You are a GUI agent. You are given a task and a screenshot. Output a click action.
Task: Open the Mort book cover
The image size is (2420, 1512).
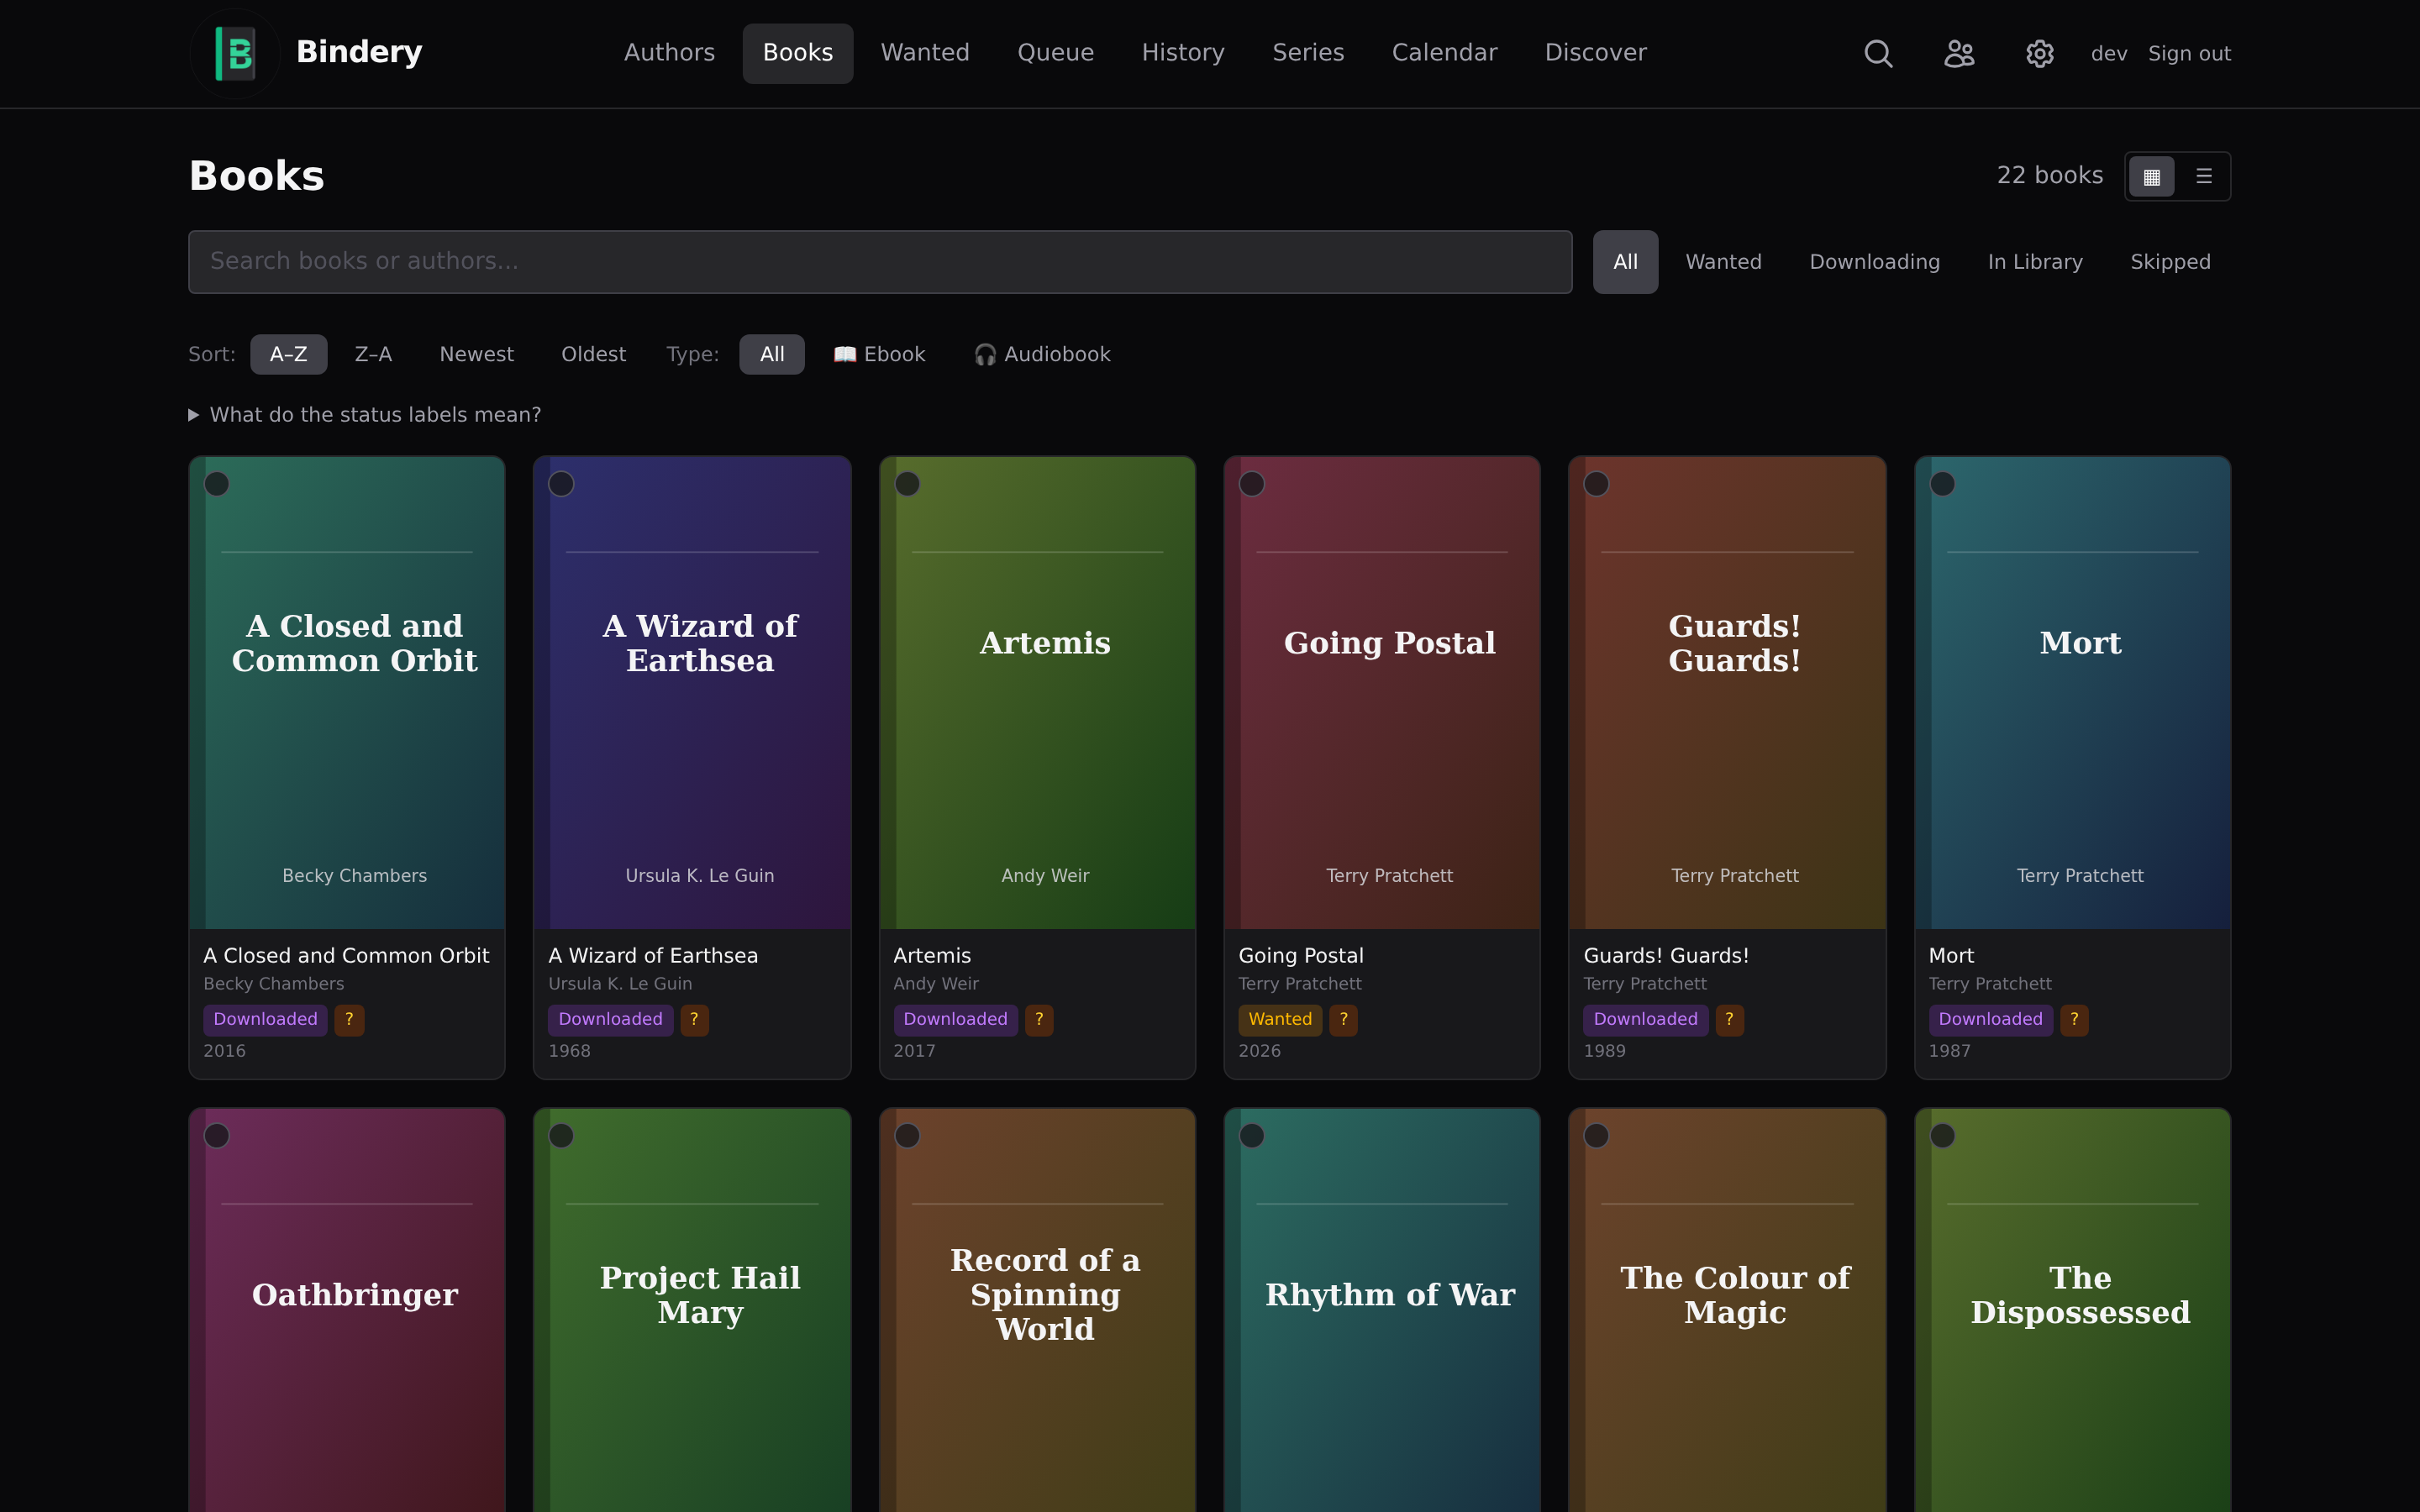[2072, 693]
